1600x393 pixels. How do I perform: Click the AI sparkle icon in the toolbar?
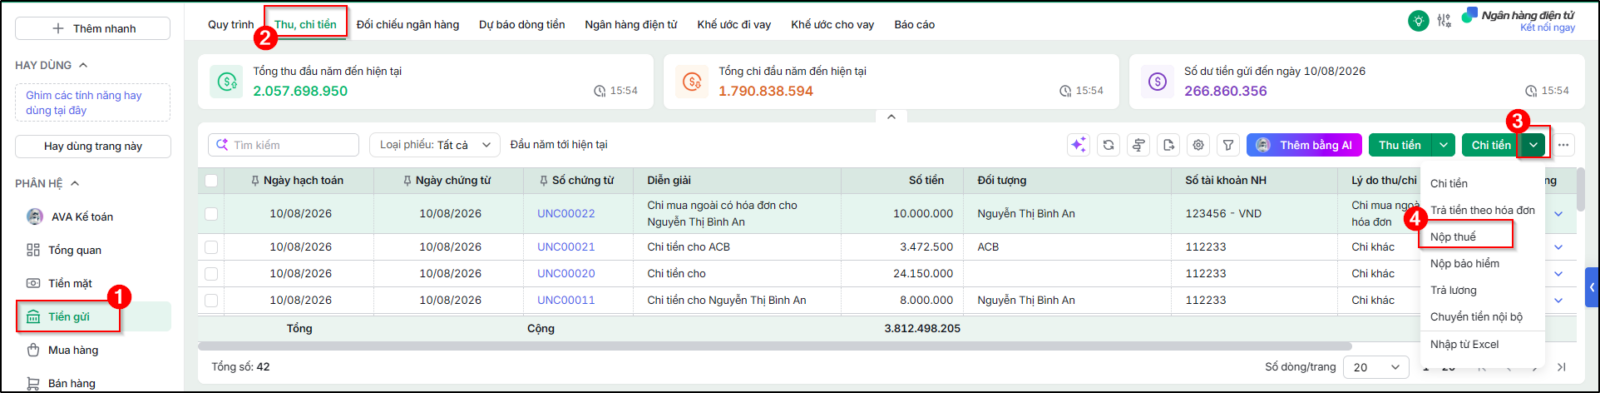[x=1078, y=145]
